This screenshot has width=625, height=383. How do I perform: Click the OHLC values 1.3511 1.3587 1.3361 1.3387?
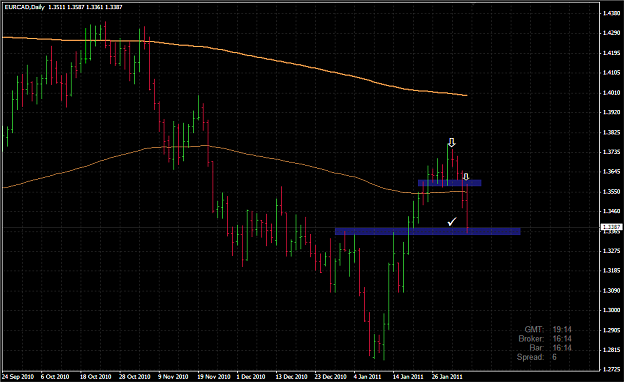tap(86, 7)
